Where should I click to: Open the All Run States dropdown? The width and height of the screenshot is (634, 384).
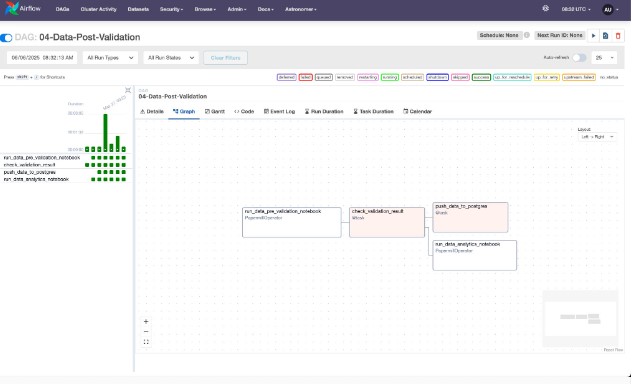tap(171, 58)
